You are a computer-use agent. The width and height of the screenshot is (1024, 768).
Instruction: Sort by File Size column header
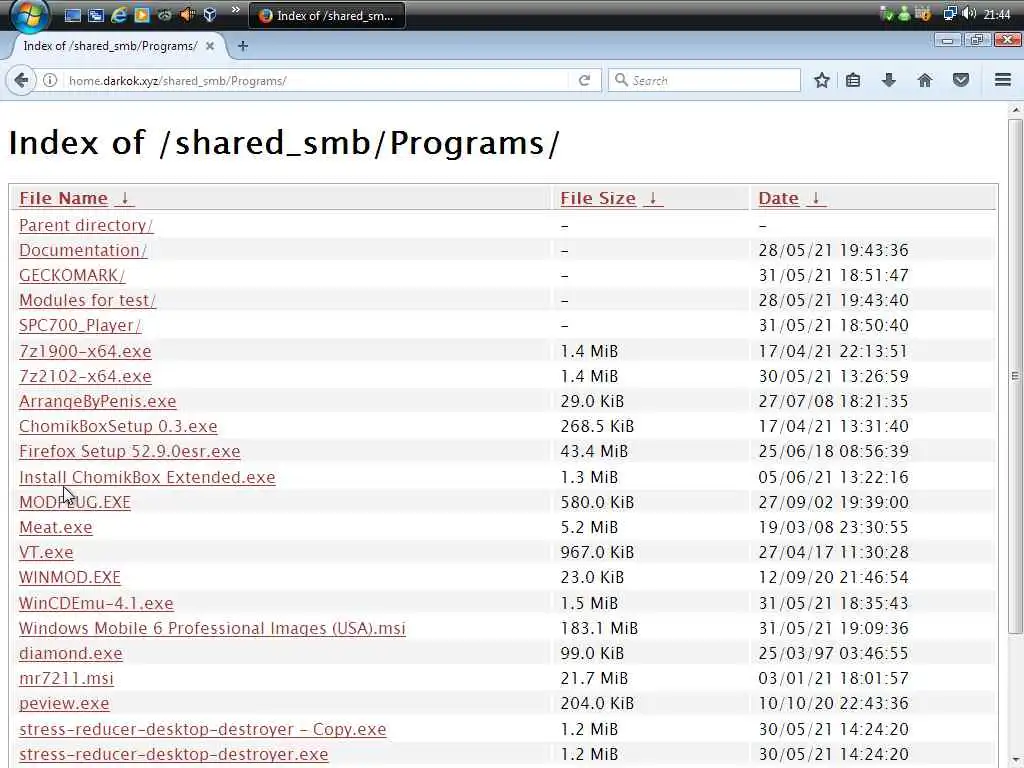coord(598,198)
